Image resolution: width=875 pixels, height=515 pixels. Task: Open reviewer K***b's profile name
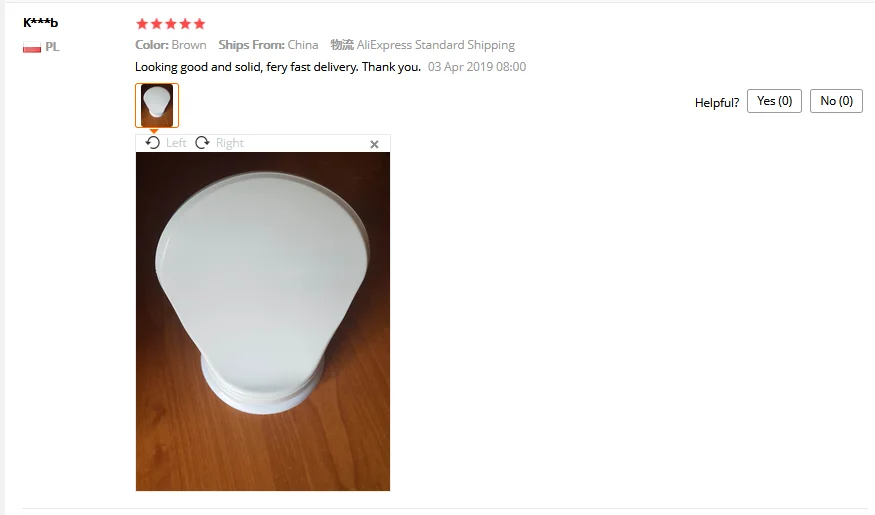[x=40, y=23]
